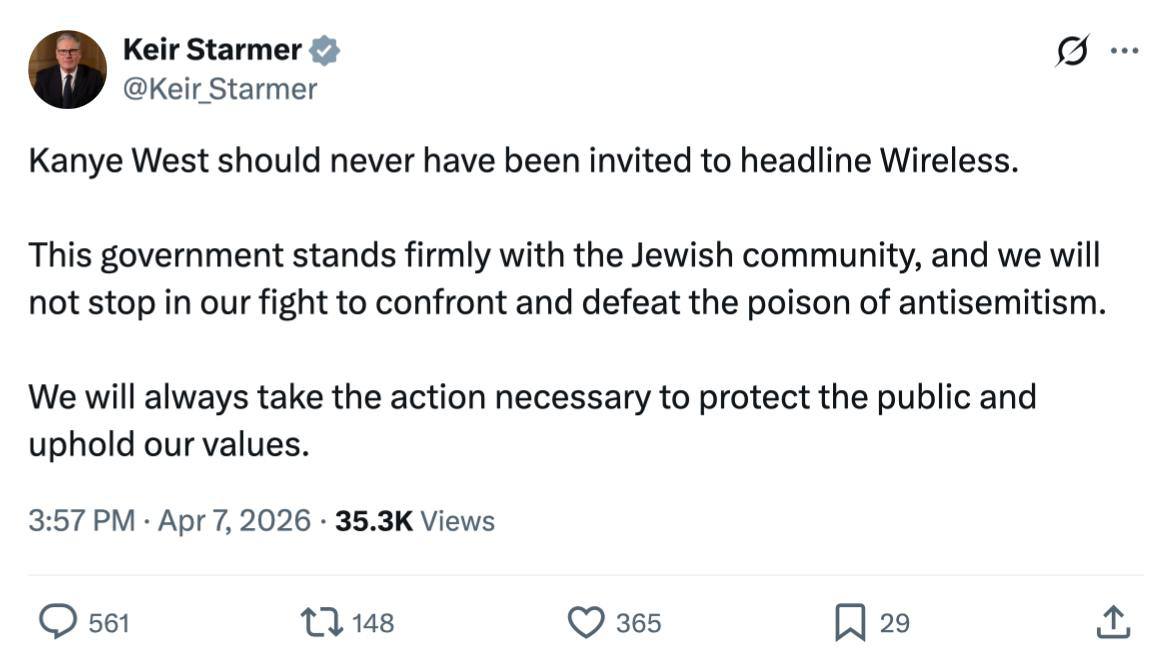Screen dimensions: 1172x662
Task: Open the 35.3K Views analytics
Action: [415, 521]
